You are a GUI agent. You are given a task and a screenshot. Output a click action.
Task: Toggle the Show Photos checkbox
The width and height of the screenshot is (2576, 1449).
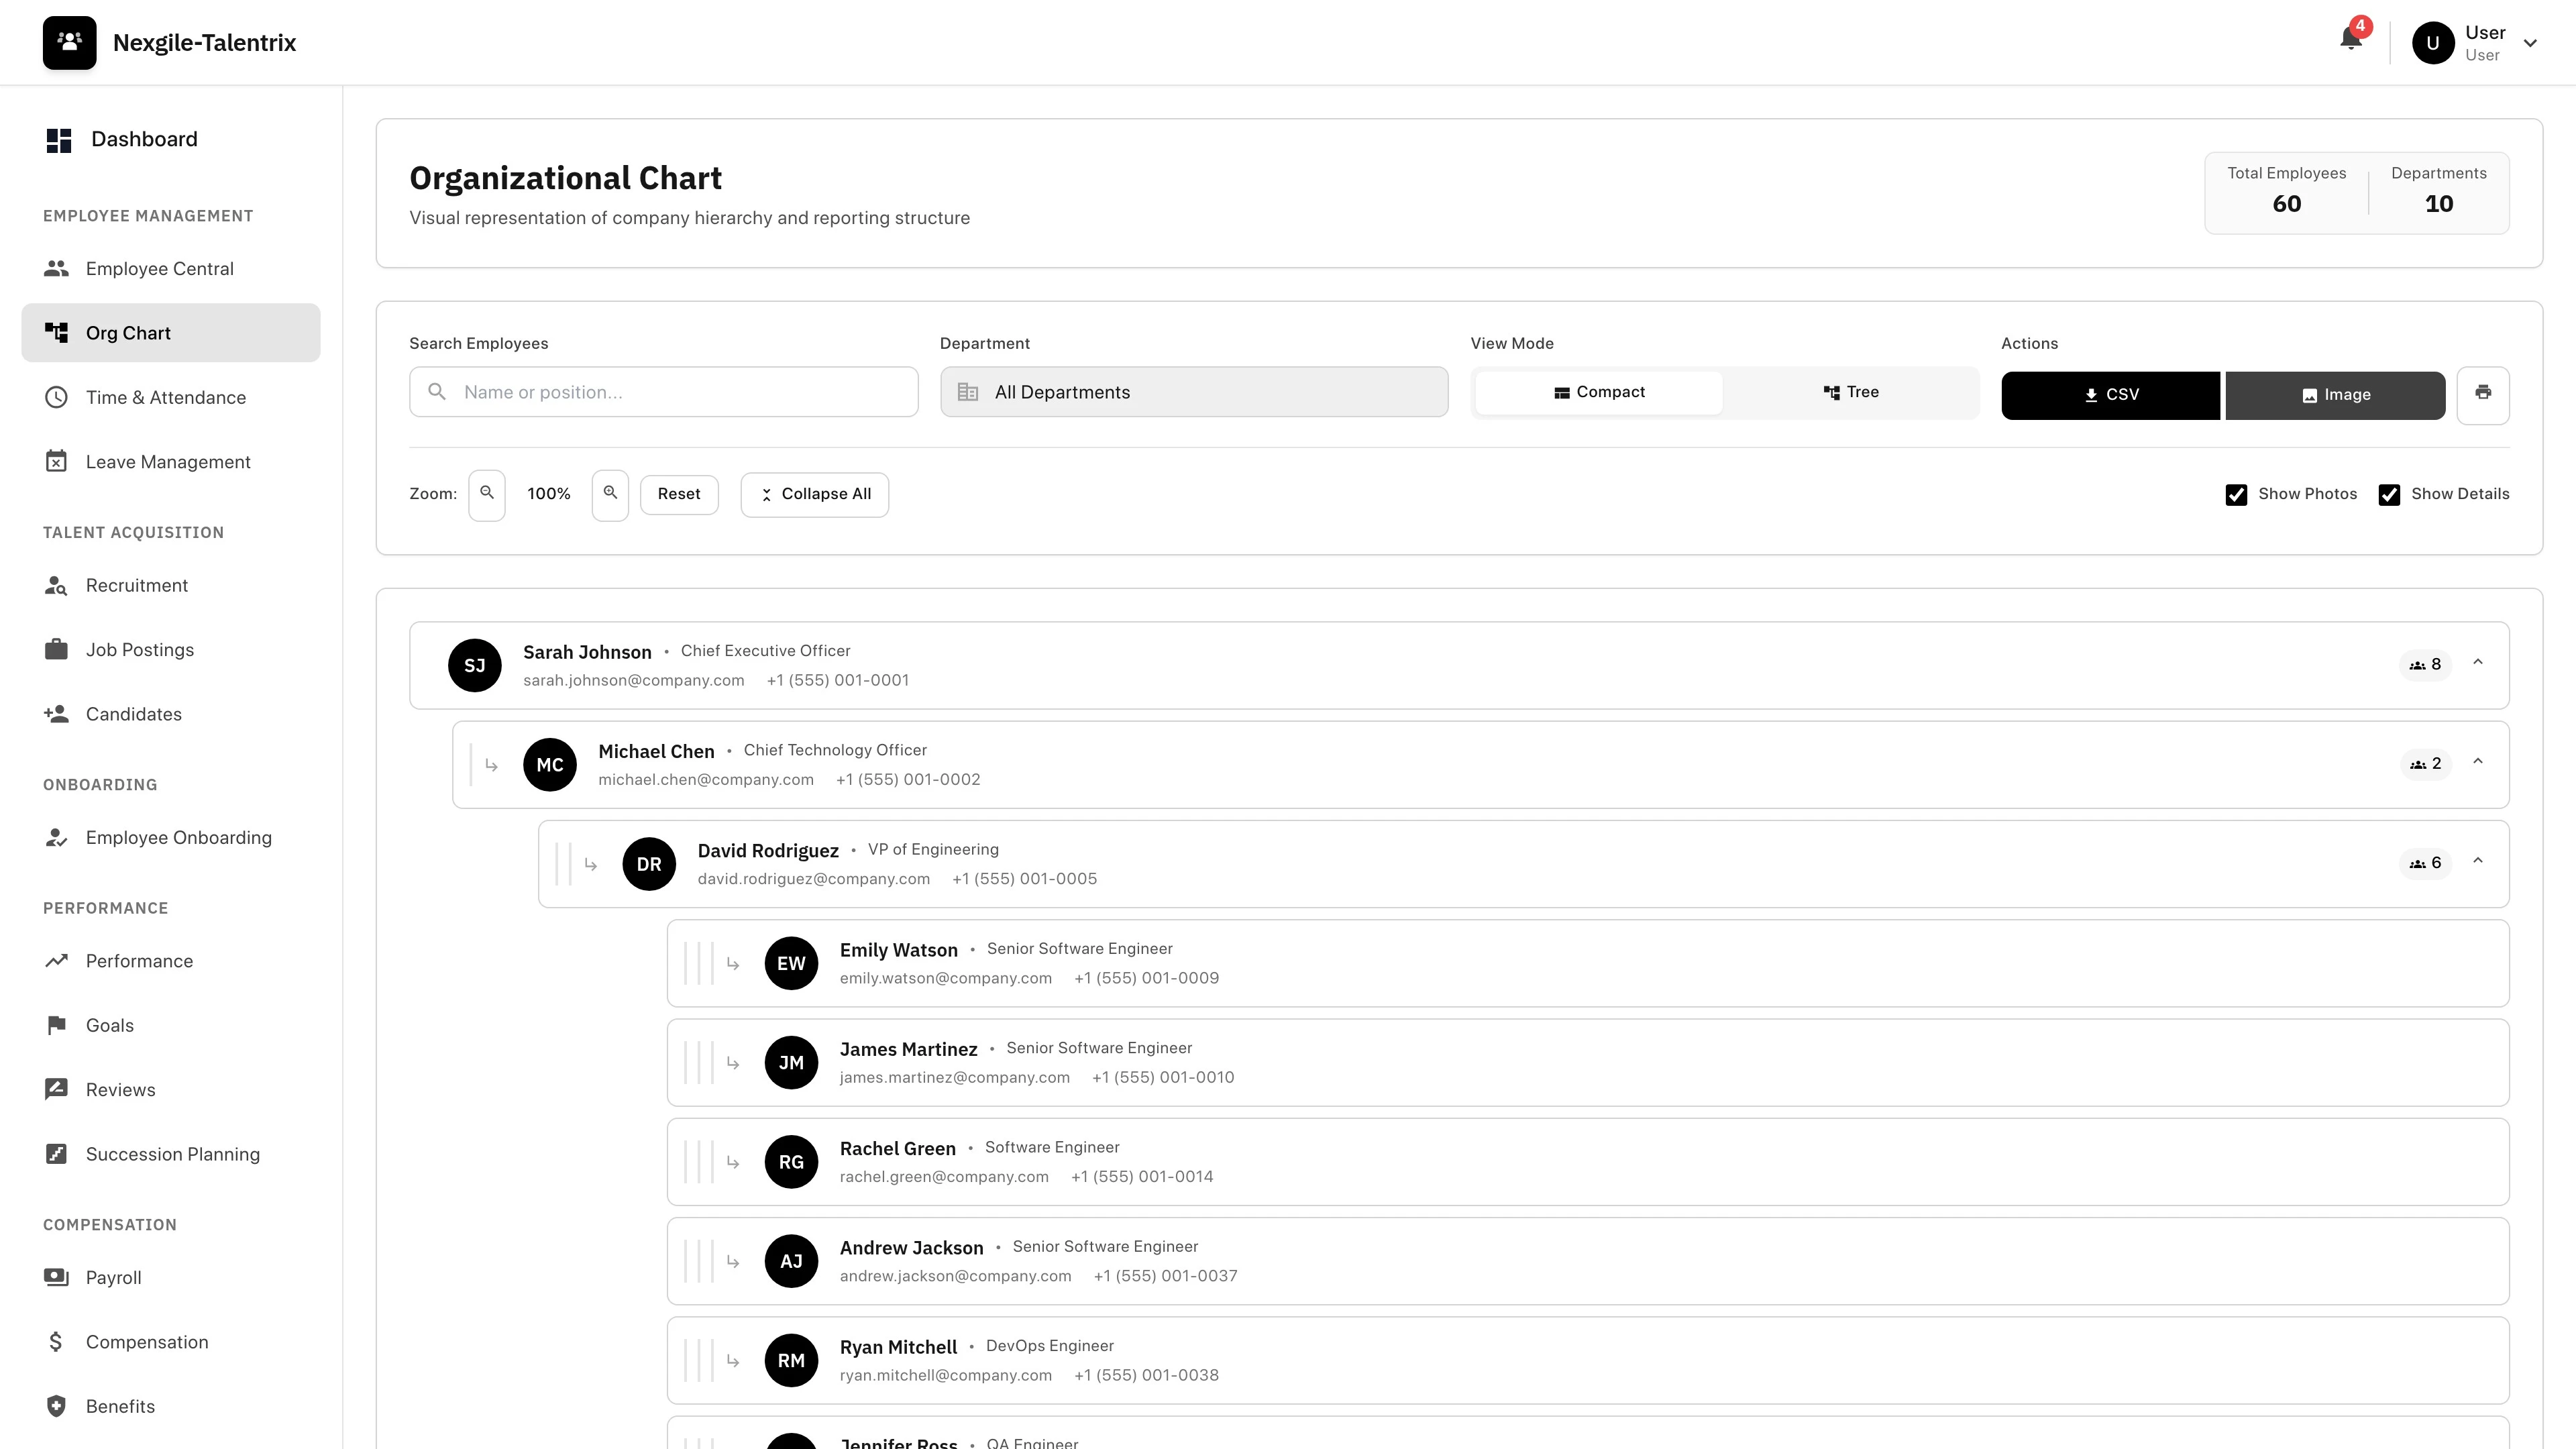(x=2236, y=494)
